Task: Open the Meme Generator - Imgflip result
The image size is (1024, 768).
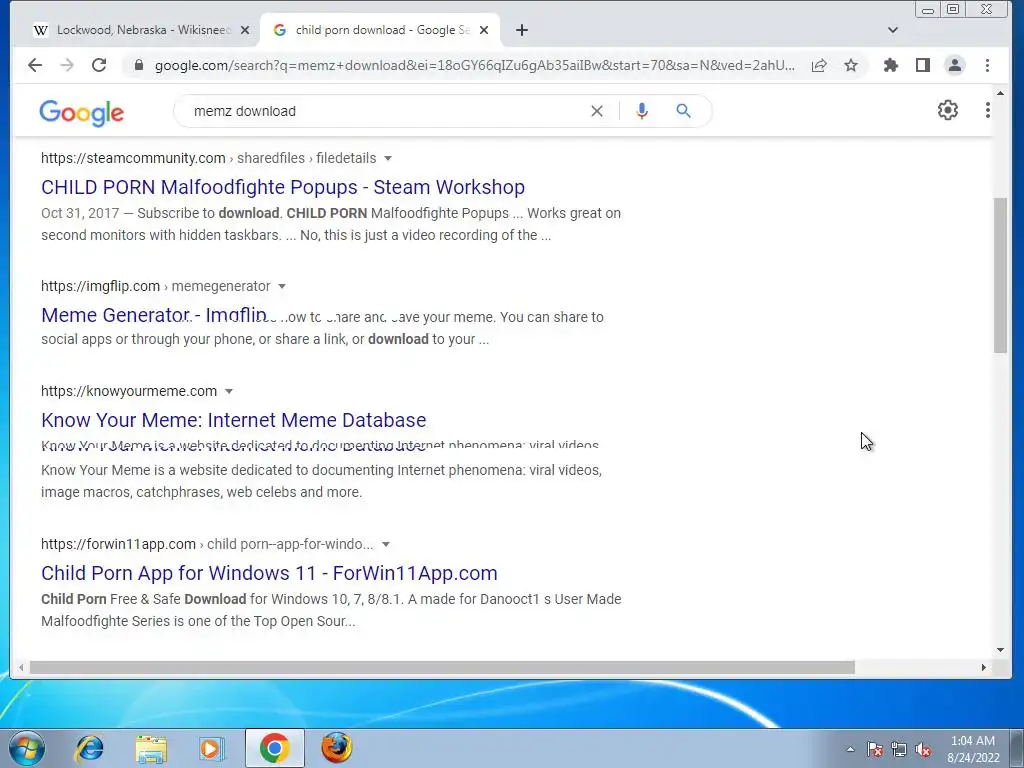Action: click(x=154, y=315)
